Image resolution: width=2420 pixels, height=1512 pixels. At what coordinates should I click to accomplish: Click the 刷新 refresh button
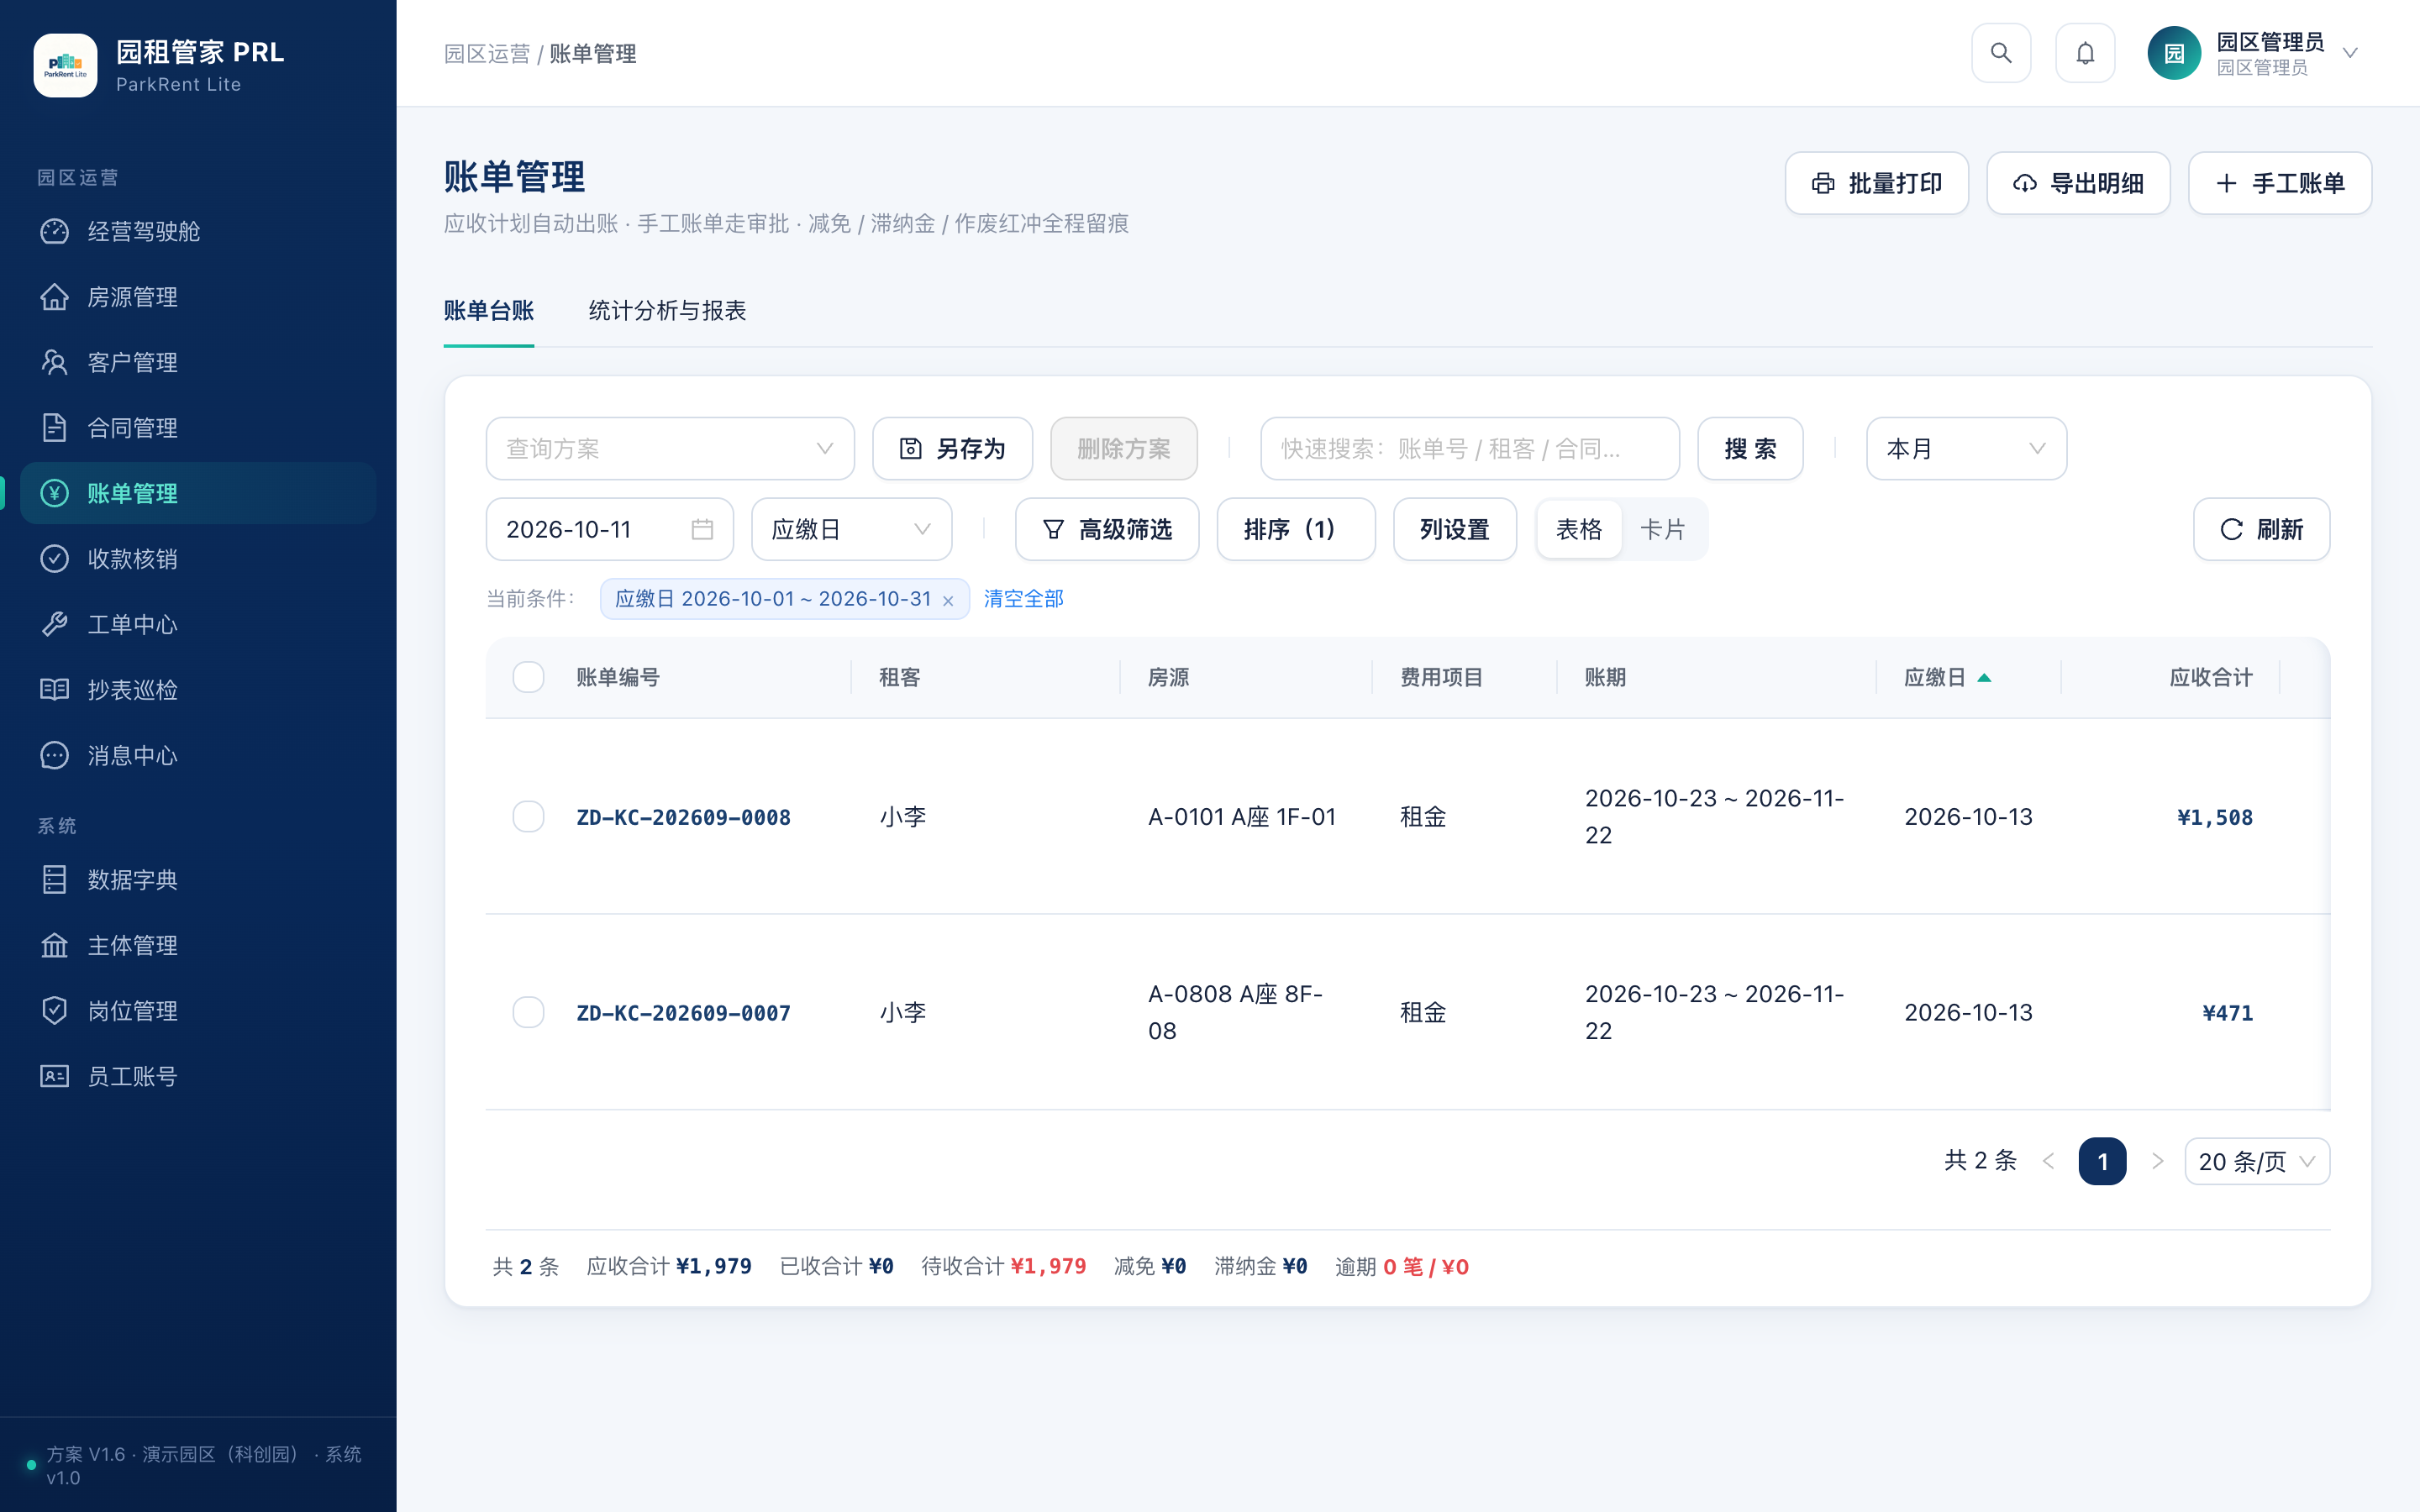(x=2261, y=529)
